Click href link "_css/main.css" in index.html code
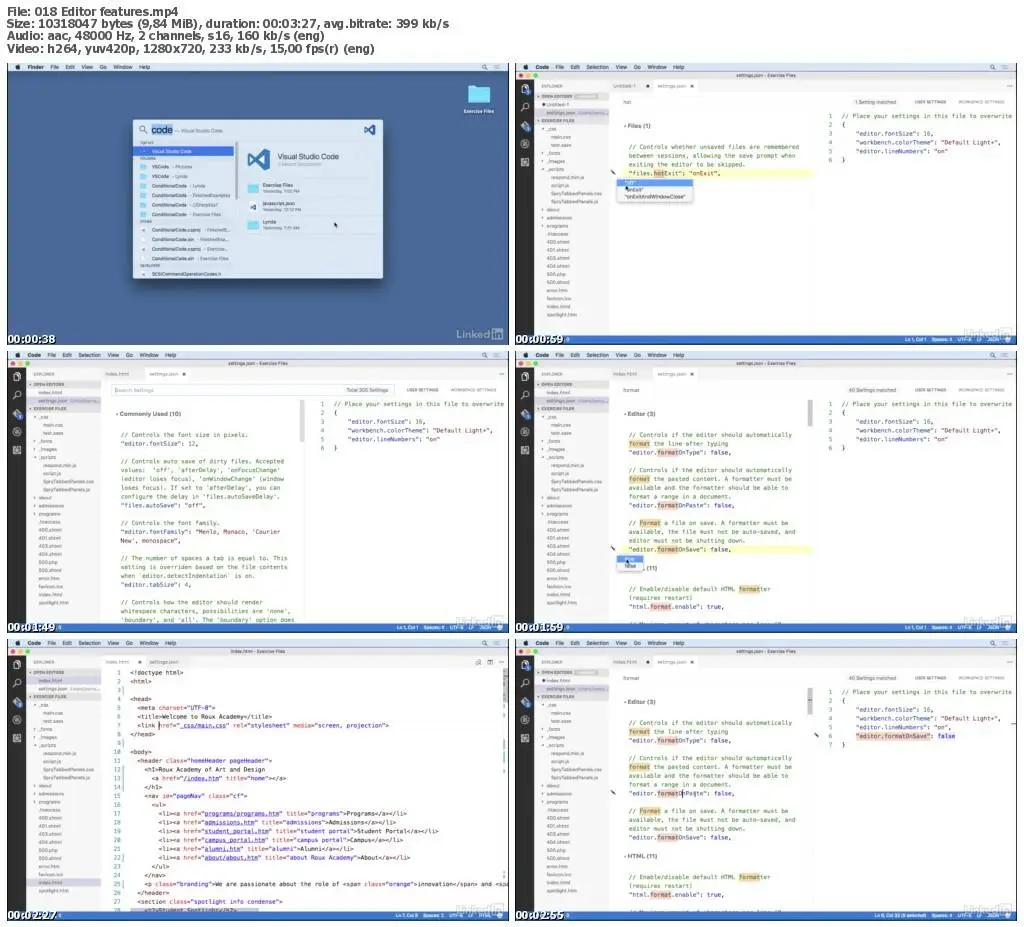Image resolution: width=1024 pixels, height=927 pixels. [205, 725]
